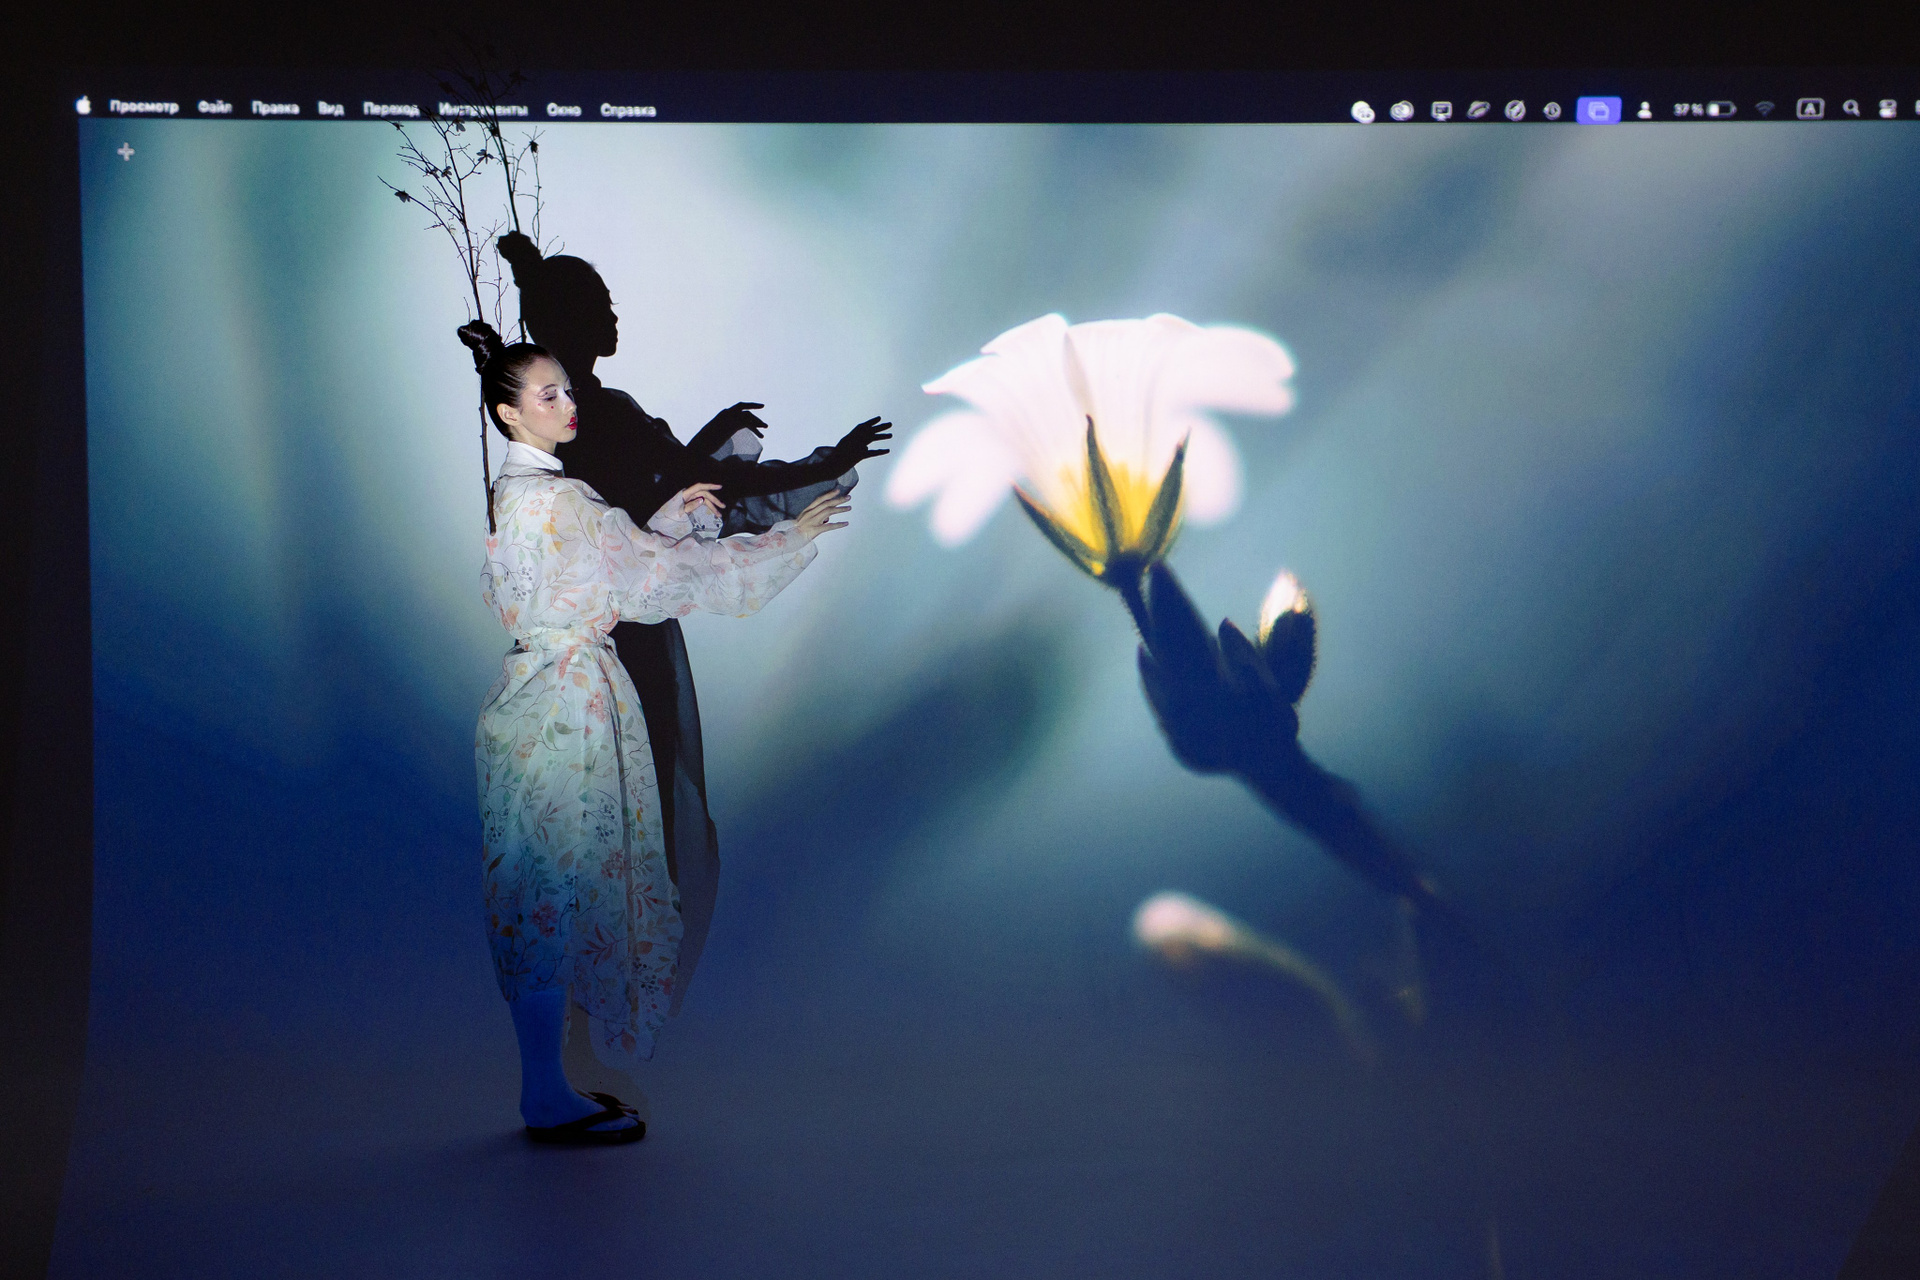Open the Инструменты menu

click(x=483, y=109)
